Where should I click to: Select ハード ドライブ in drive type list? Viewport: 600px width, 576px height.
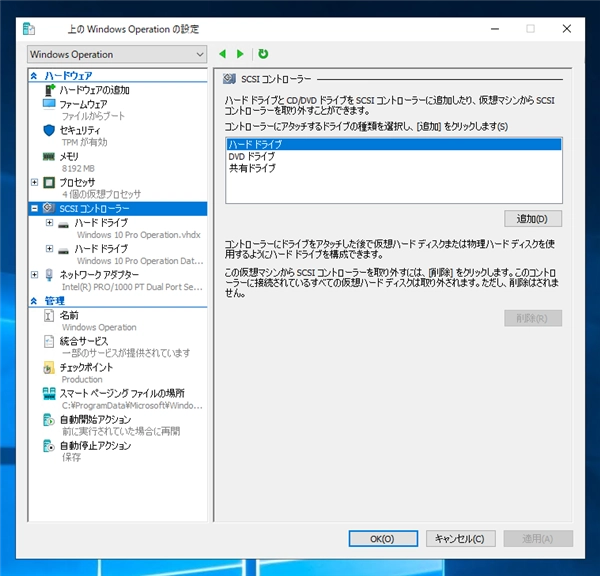[x=394, y=144]
